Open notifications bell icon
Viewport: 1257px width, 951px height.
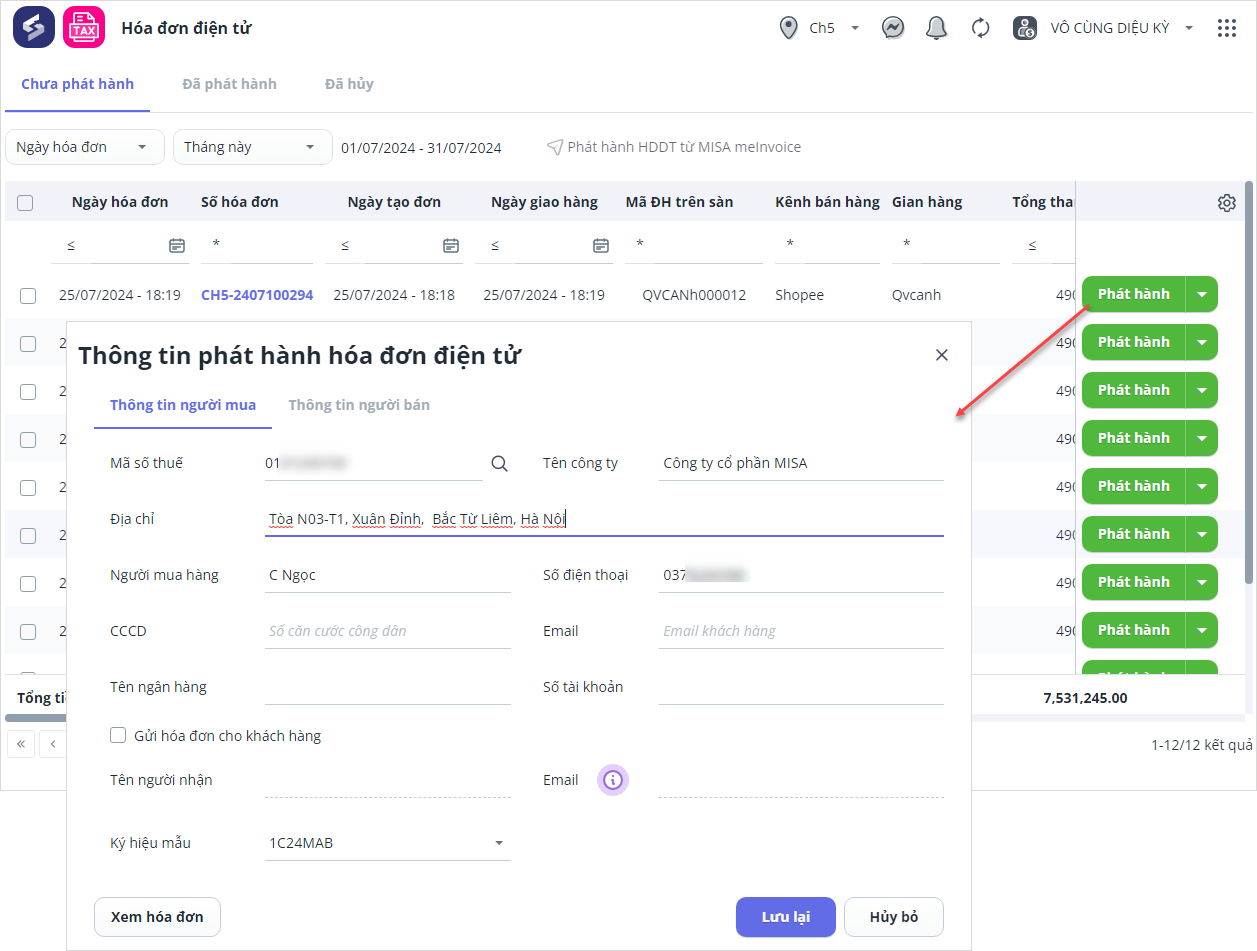tap(937, 28)
